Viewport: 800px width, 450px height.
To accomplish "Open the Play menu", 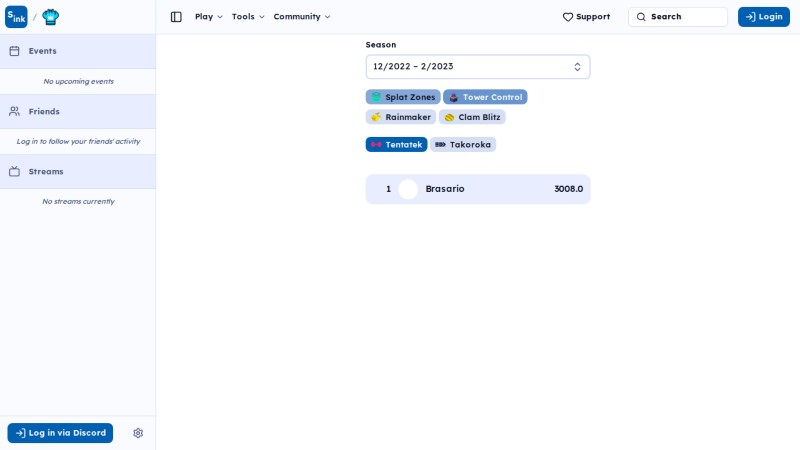I will [x=209, y=17].
